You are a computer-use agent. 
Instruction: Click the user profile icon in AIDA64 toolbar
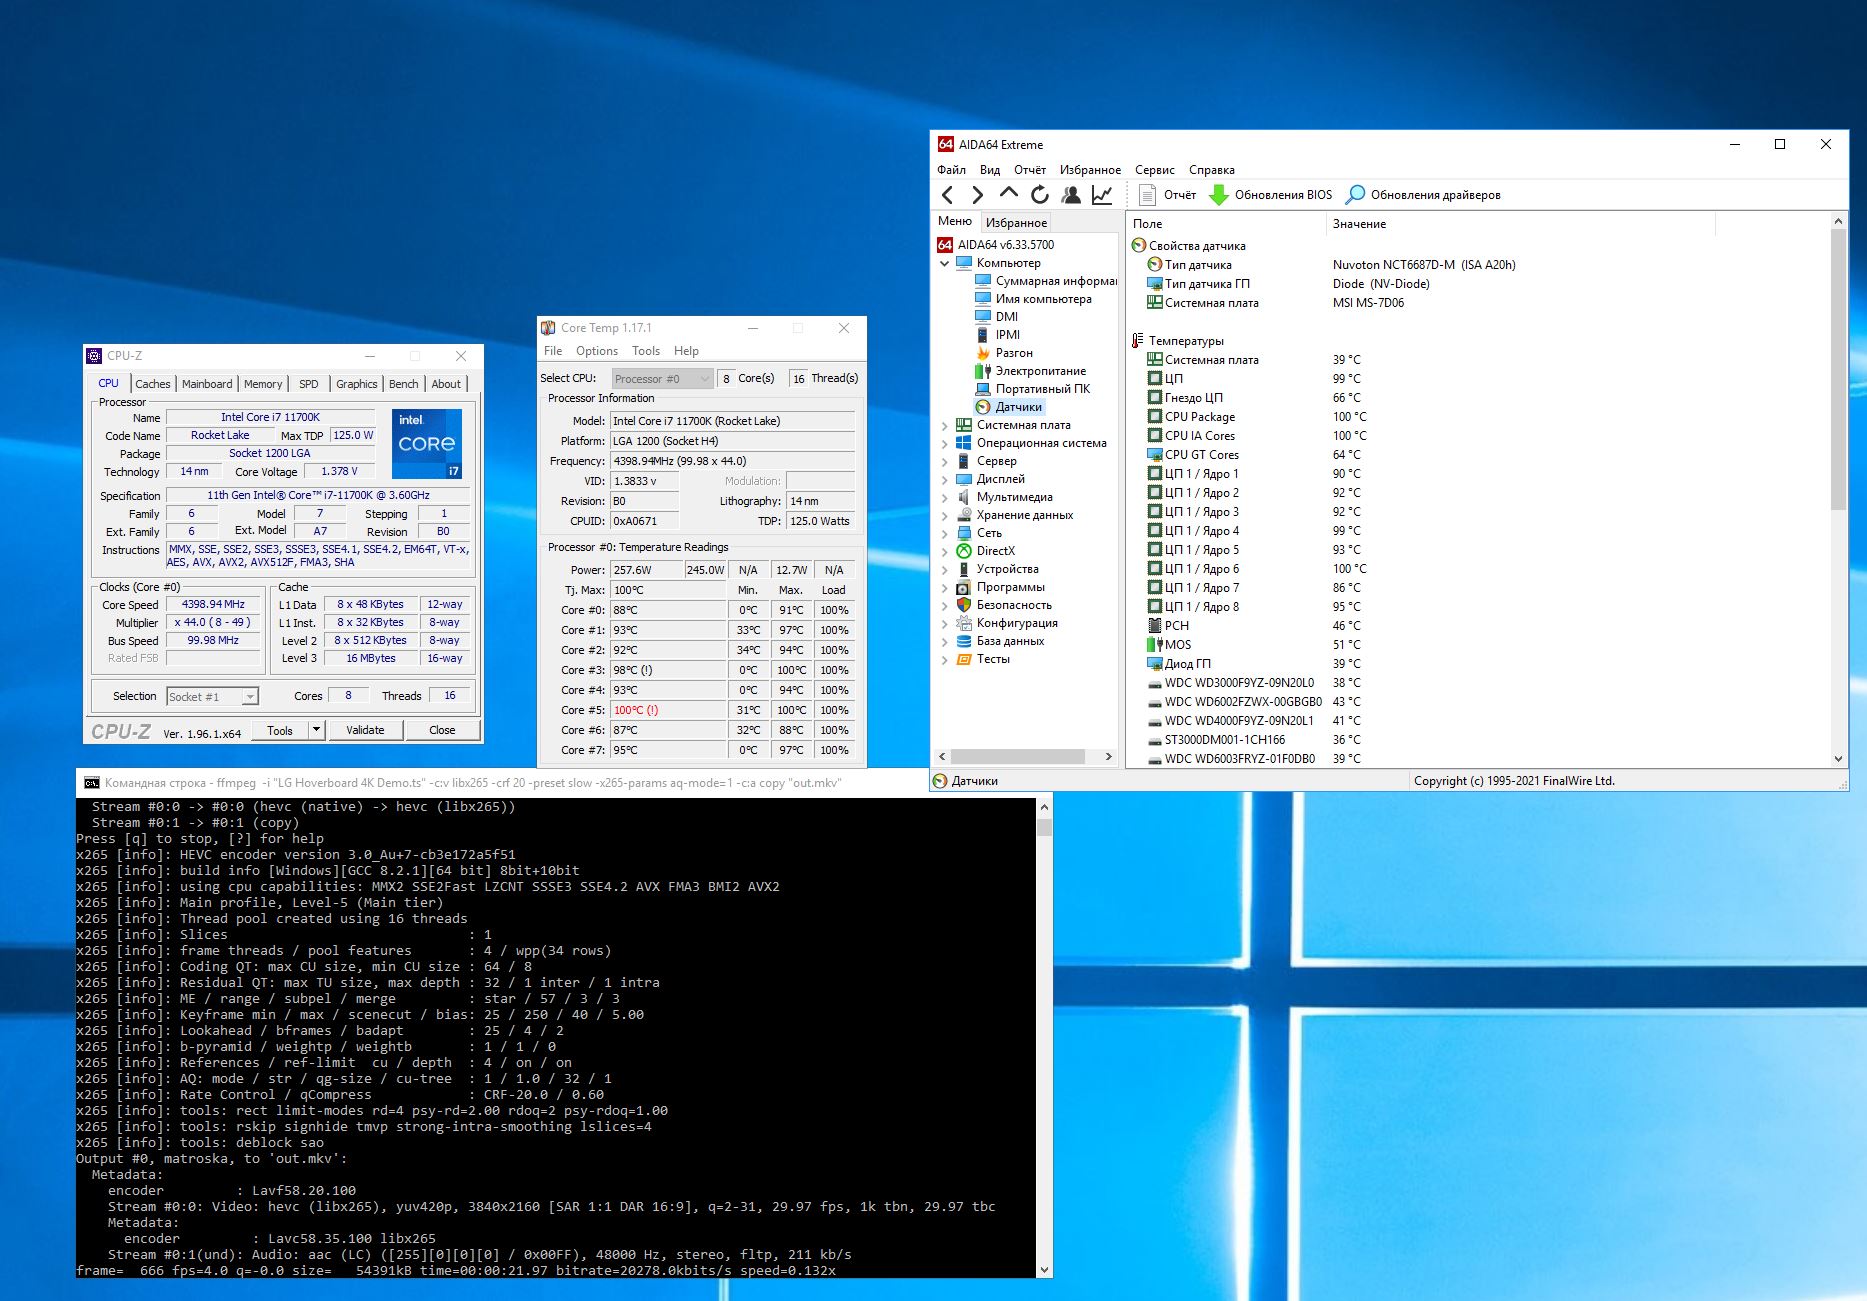click(x=1071, y=195)
